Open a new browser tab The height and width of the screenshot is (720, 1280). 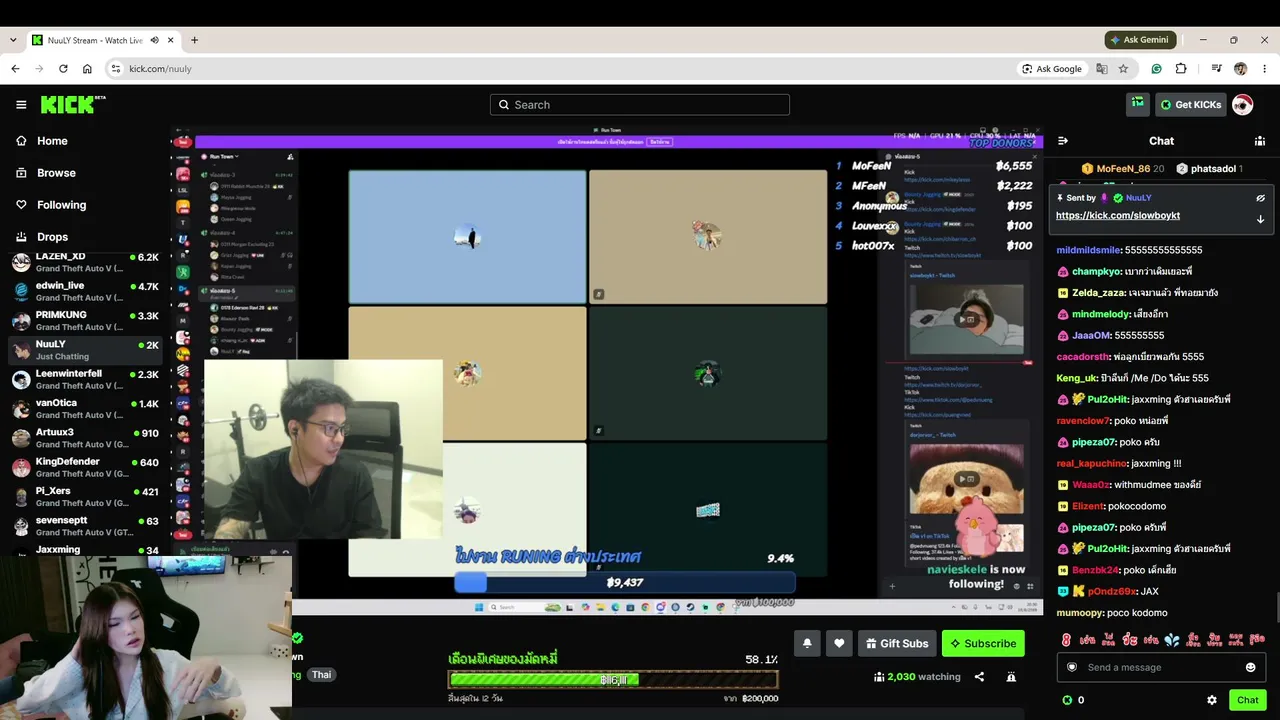(x=194, y=40)
